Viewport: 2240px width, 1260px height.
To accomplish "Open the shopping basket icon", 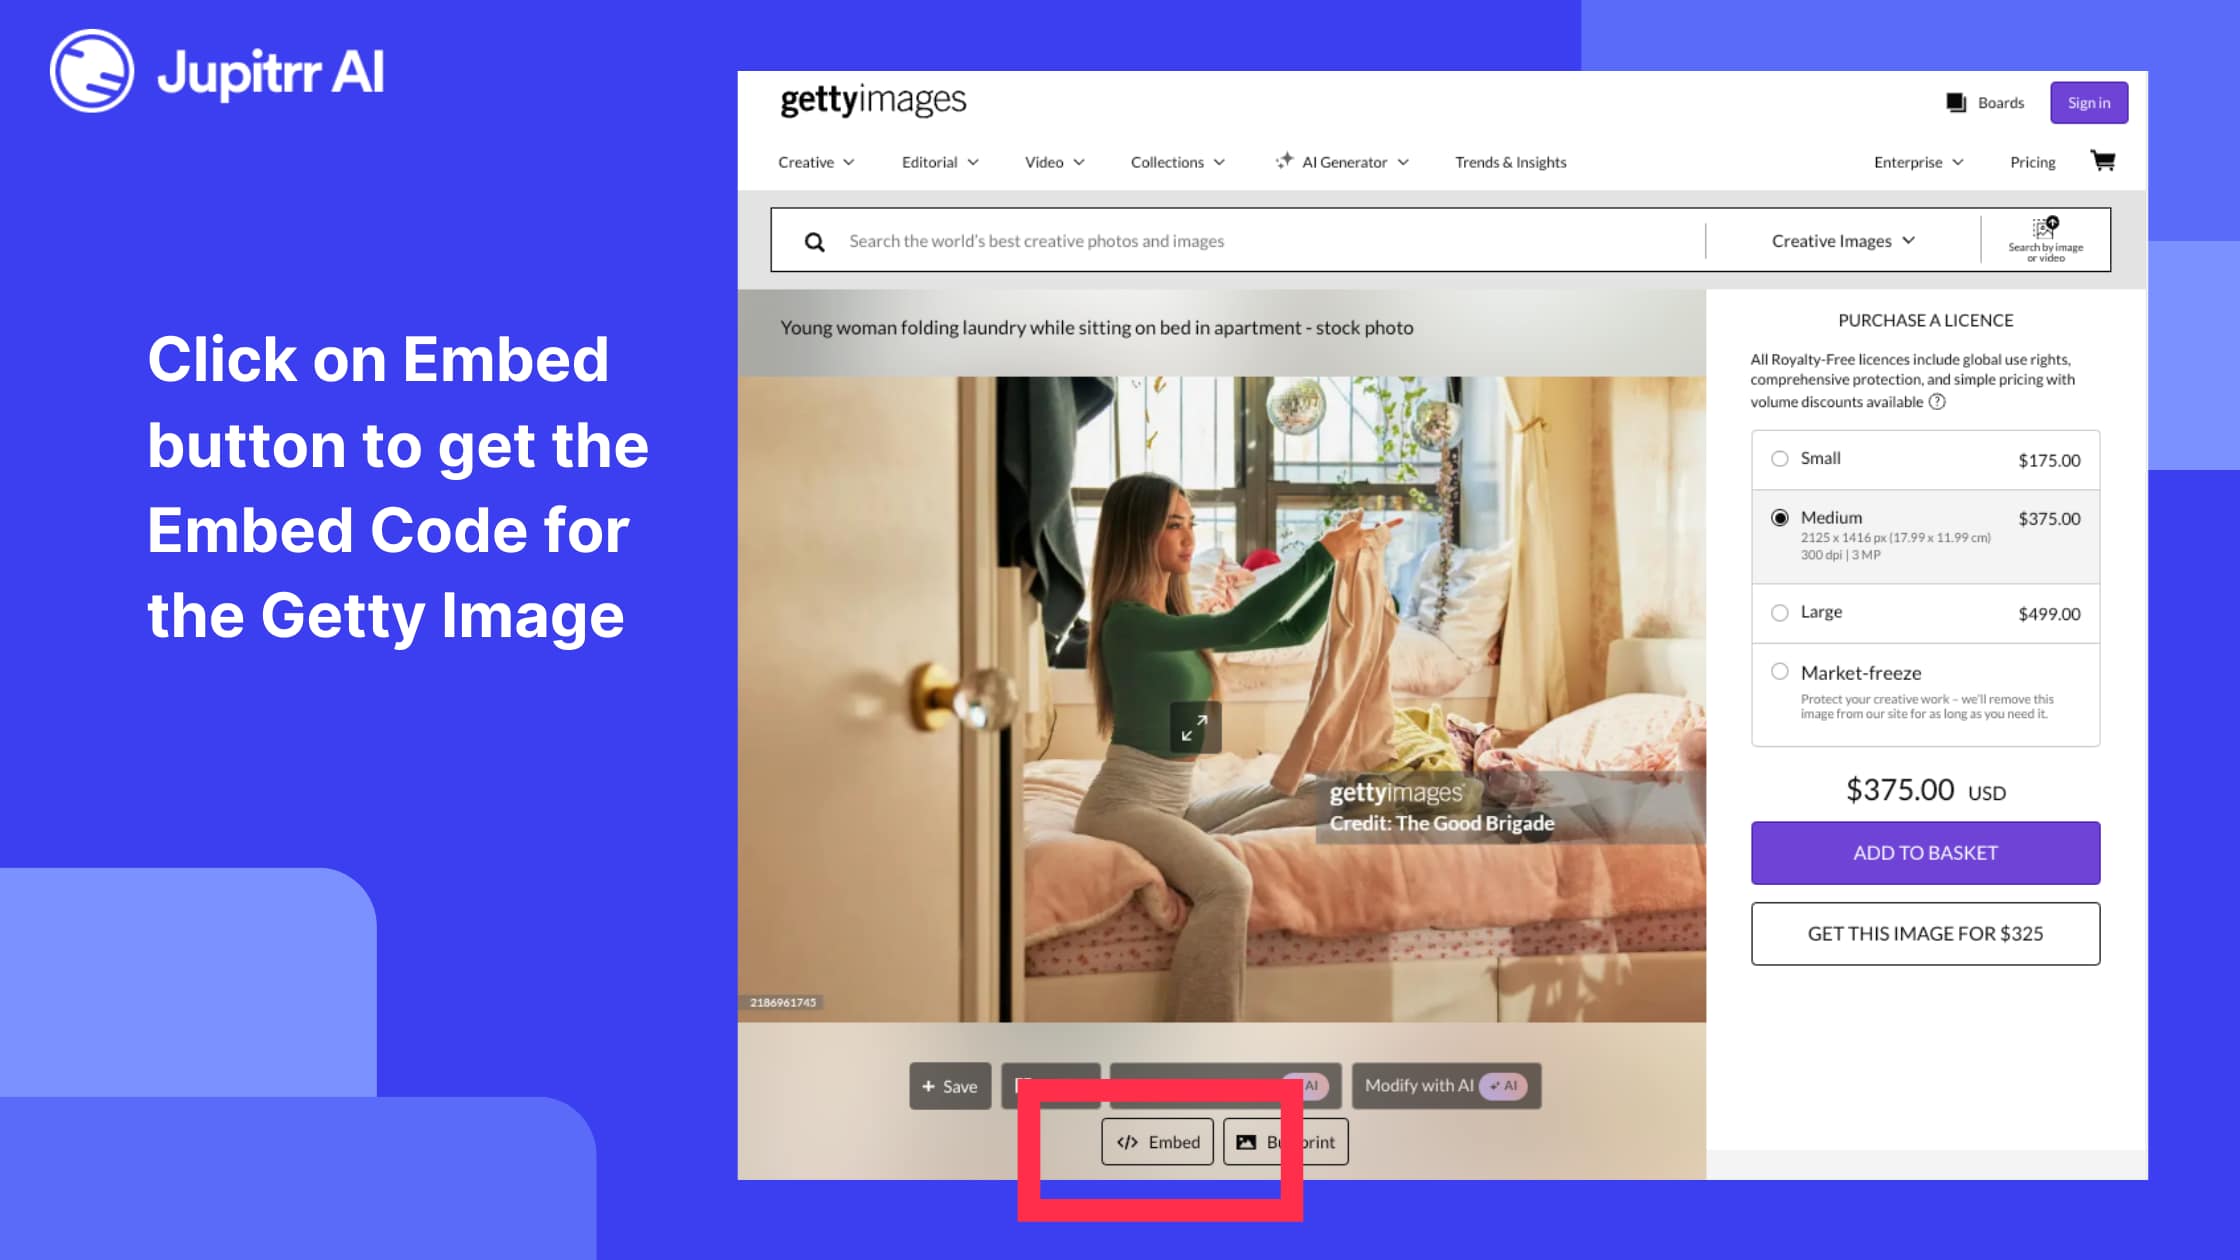I will pos(2103,161).
